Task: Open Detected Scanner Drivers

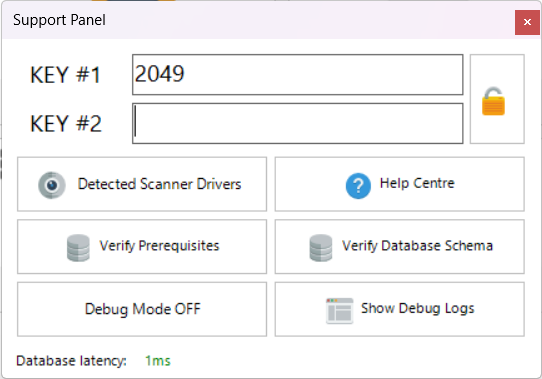Action: pos(142,184)
